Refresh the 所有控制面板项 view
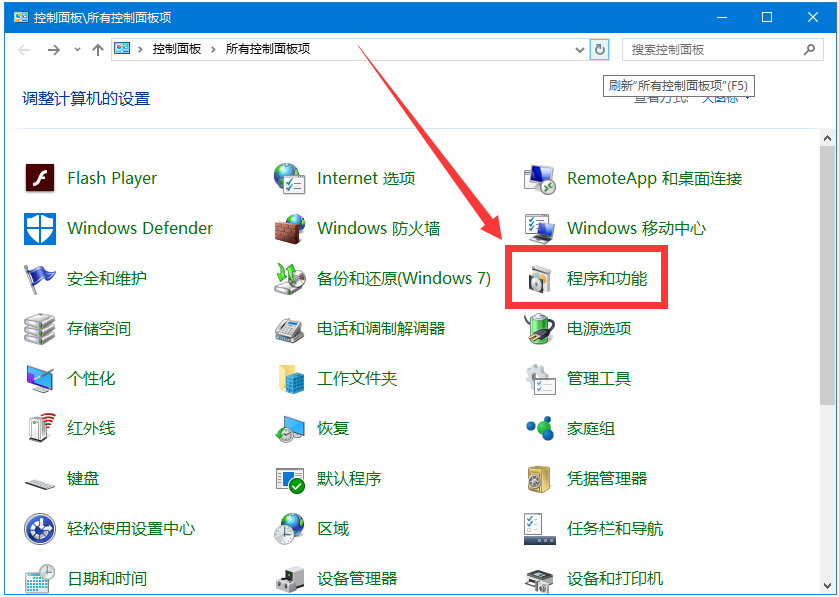Screen dimensions: 839x597 (600, 50)
